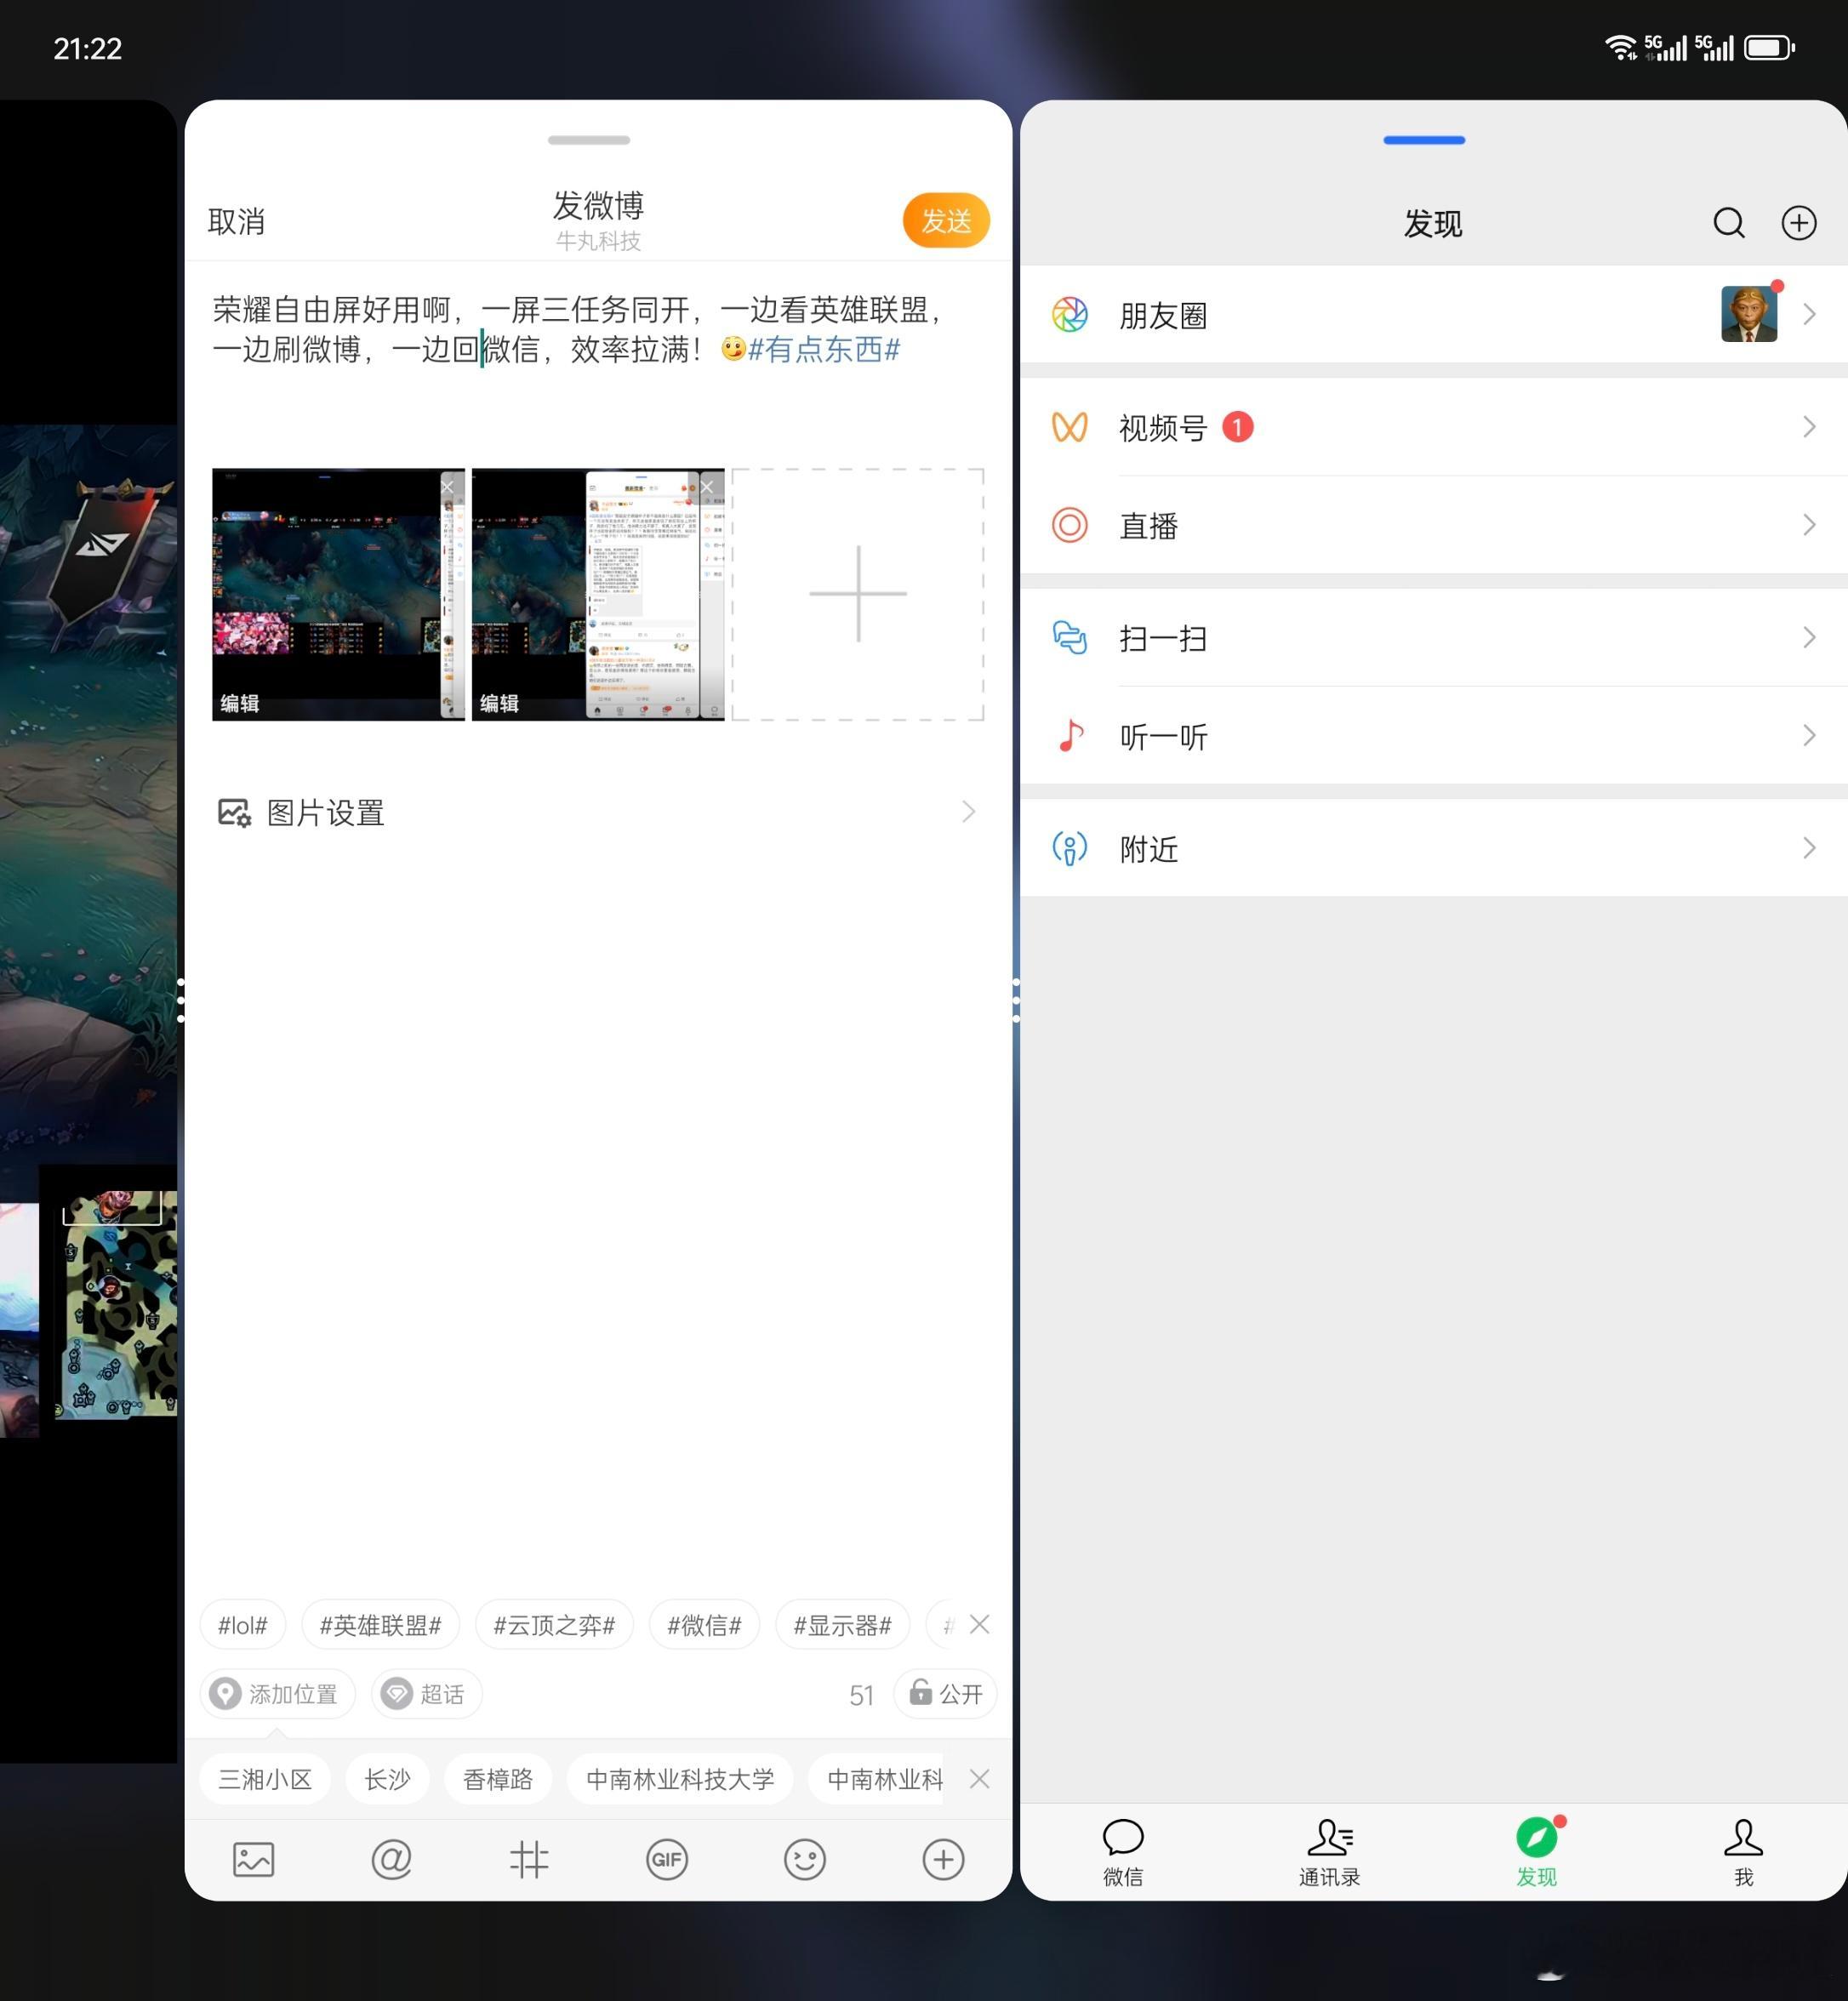Select the 发现 discover tab

point(1537,1852)
